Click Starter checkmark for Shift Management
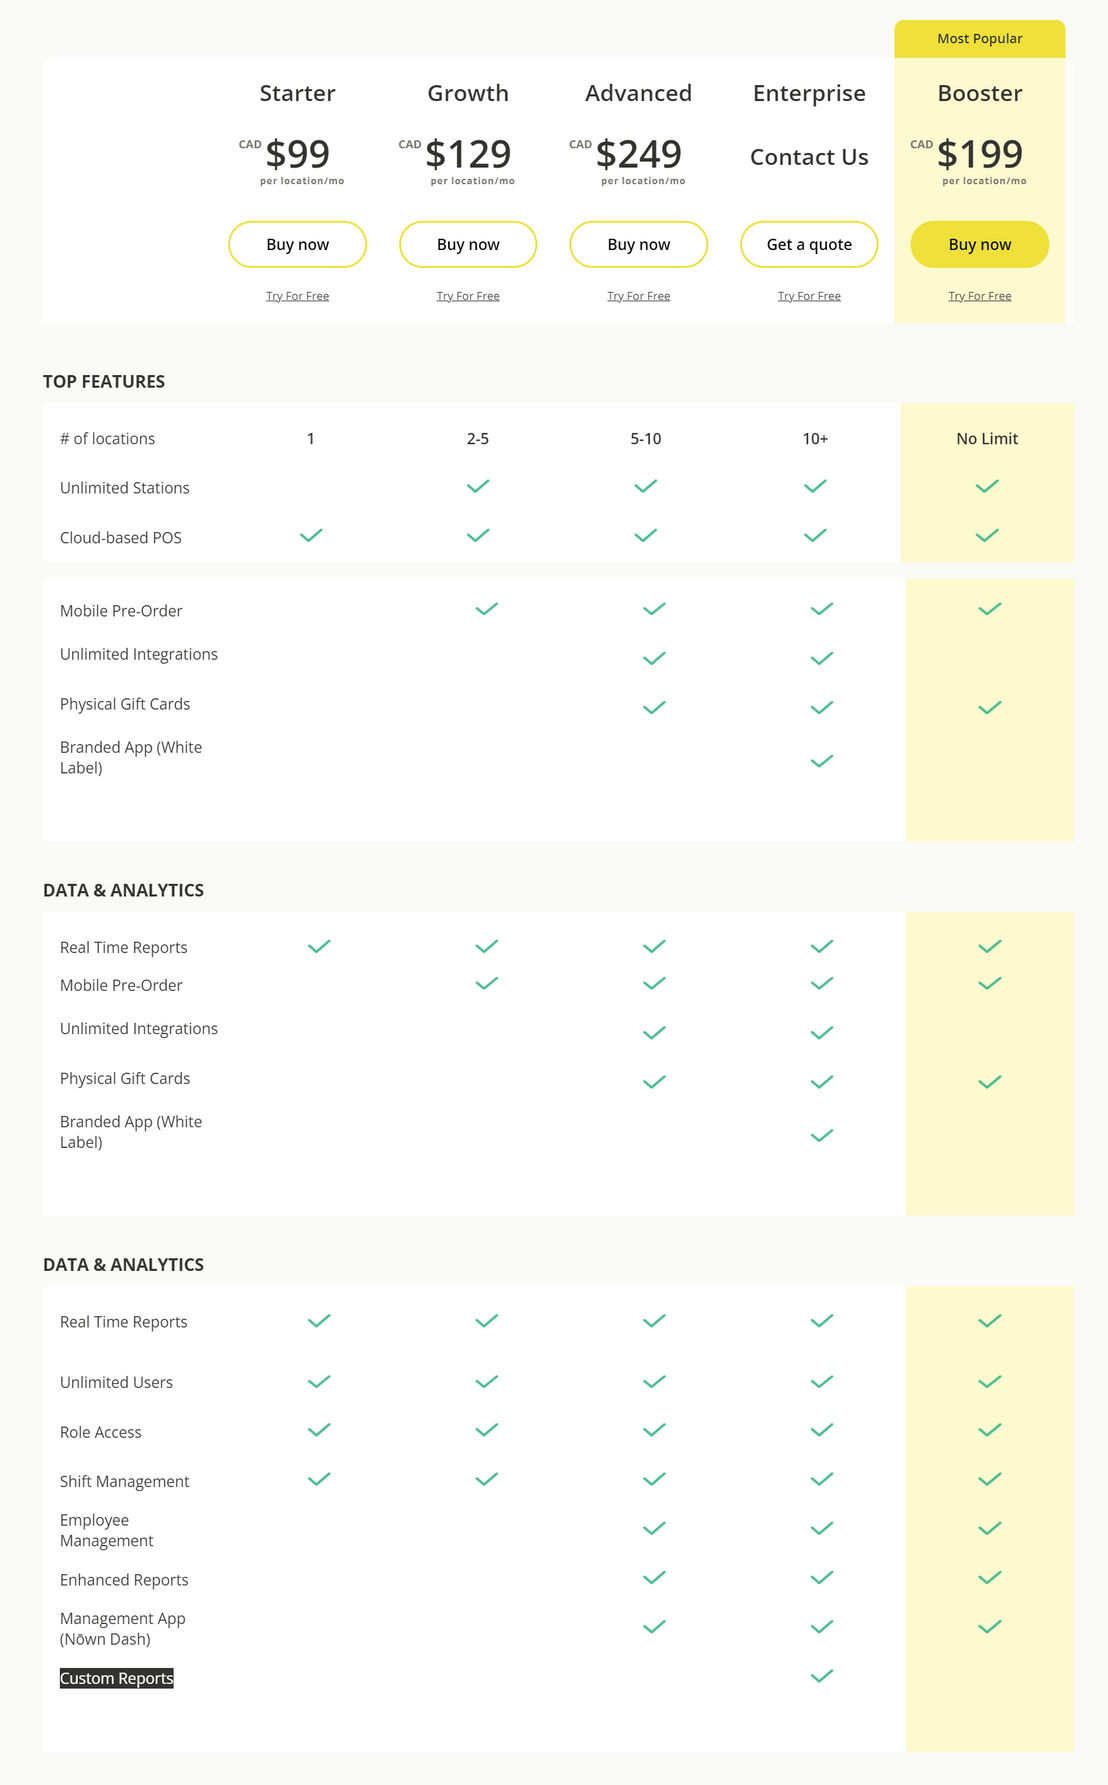Image resolution: width=1108 pixels, height=1785 pixels. (x=319, y=1479)
